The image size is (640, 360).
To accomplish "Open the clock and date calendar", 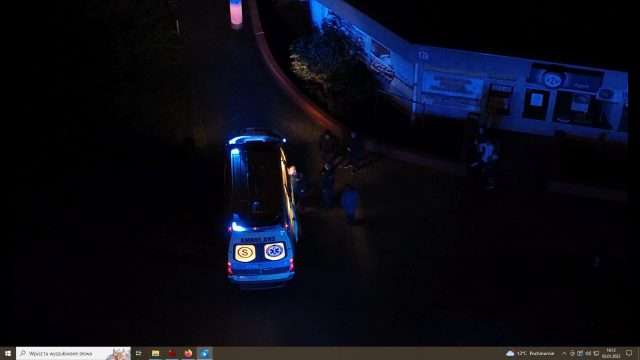I will (x=611, y=353).
